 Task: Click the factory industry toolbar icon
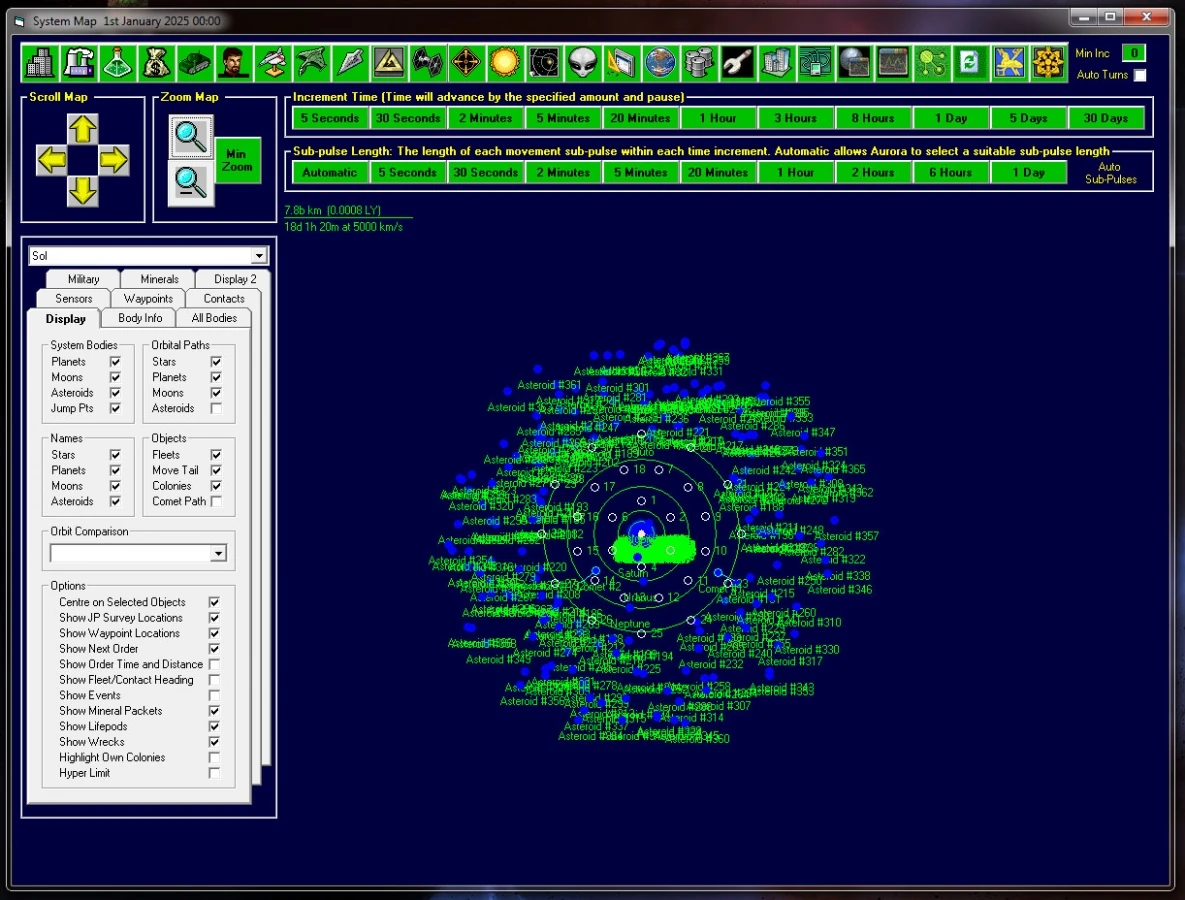(79, 63)
